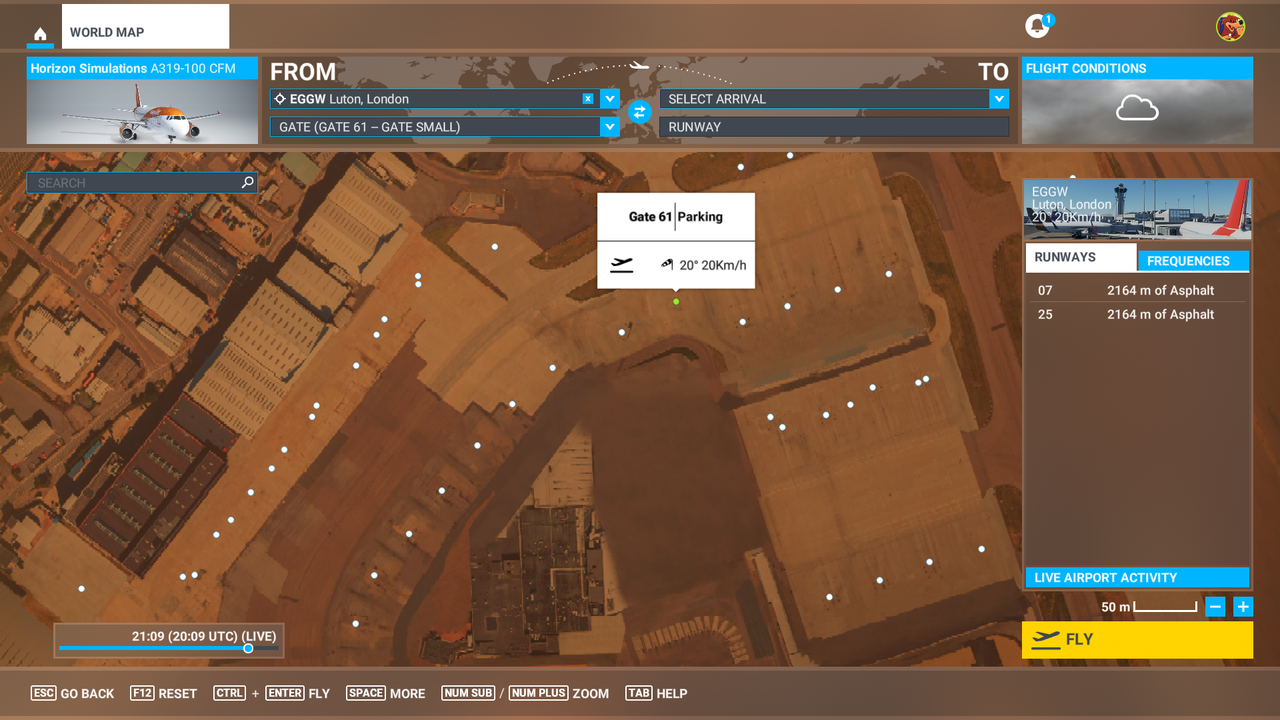Click the wind sock icon in tooltip

pyautogui.click(x=667, y=265)
